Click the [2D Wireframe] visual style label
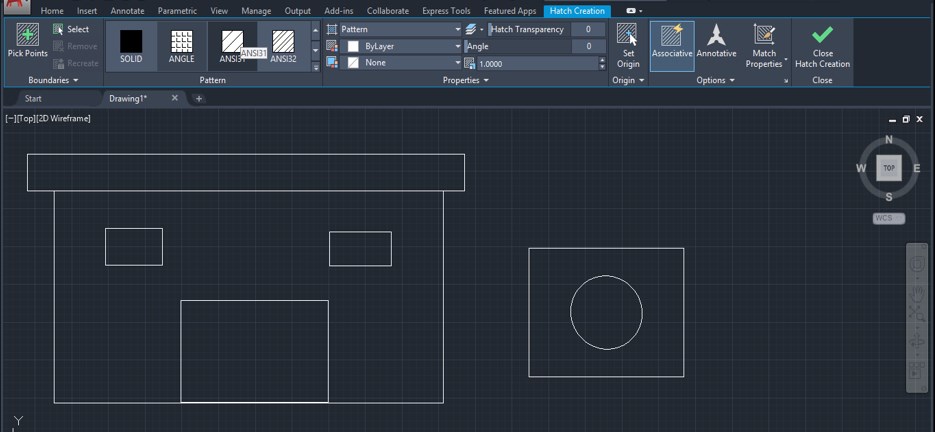 coord(63,119)
